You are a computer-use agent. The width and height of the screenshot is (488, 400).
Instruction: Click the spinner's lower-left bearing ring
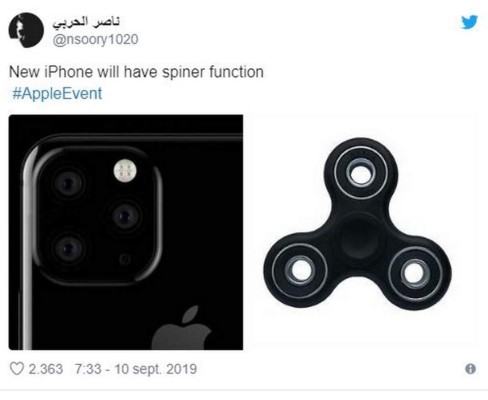pos(300,269)
